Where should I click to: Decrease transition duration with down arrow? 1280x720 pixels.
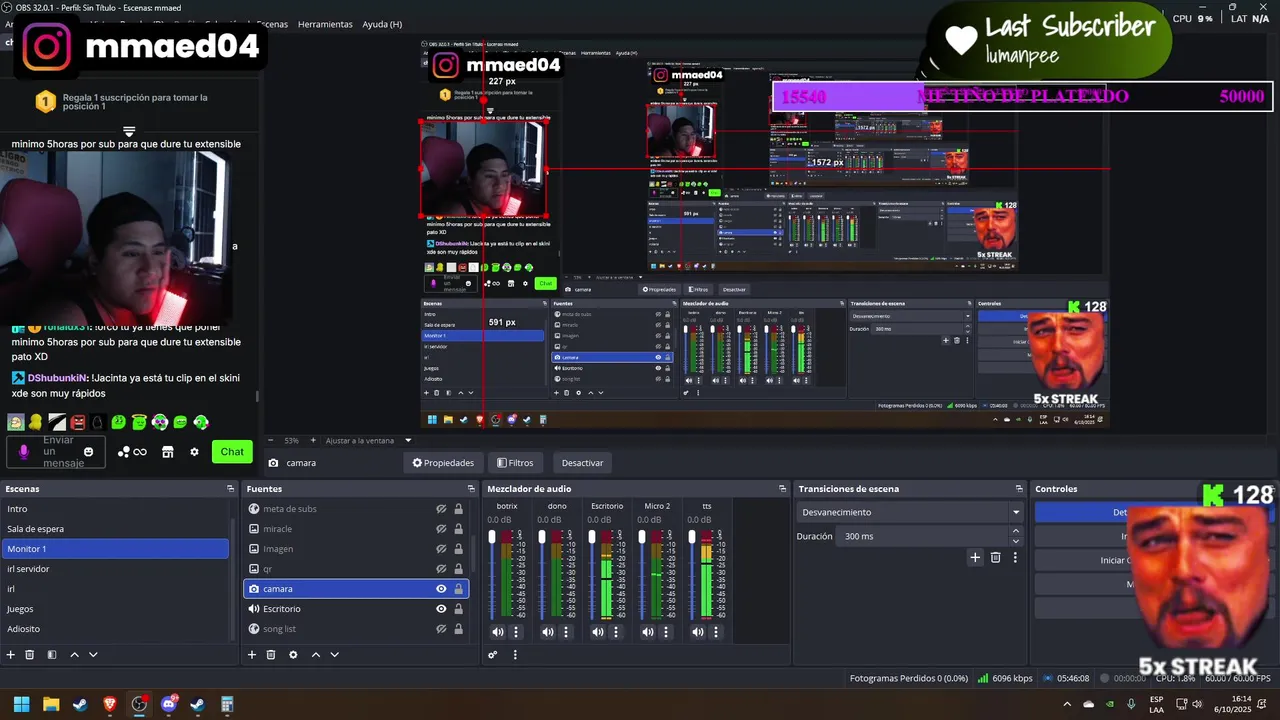pyautogui.click(x=1016, y=541)
